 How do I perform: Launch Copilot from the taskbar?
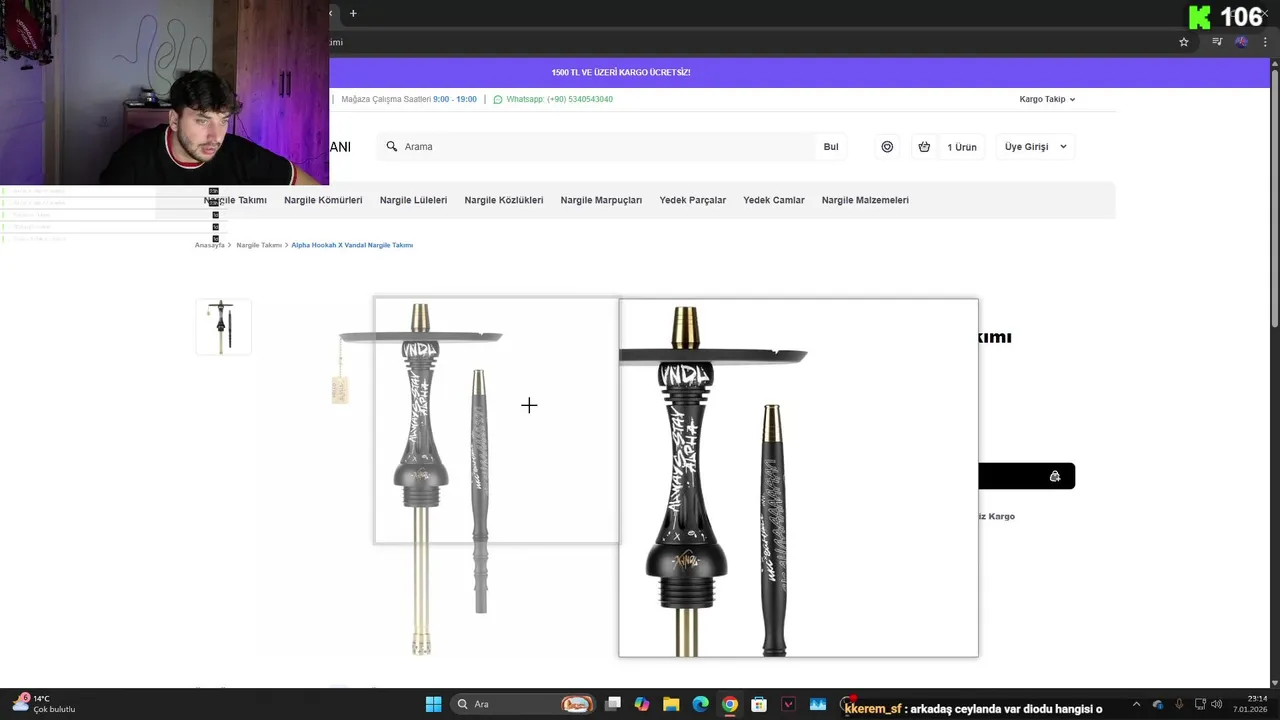(x=642, y=704)
